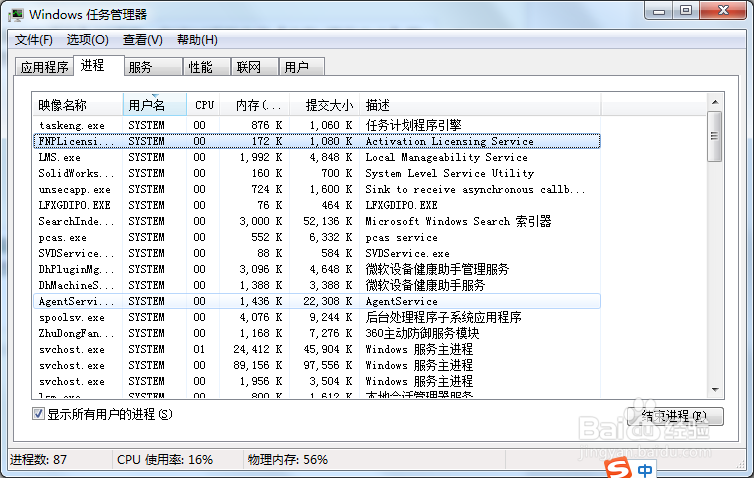This screenshot has height=478, width=754.
Task: Click description Local Manageability Service
Action: click(446, 157)
